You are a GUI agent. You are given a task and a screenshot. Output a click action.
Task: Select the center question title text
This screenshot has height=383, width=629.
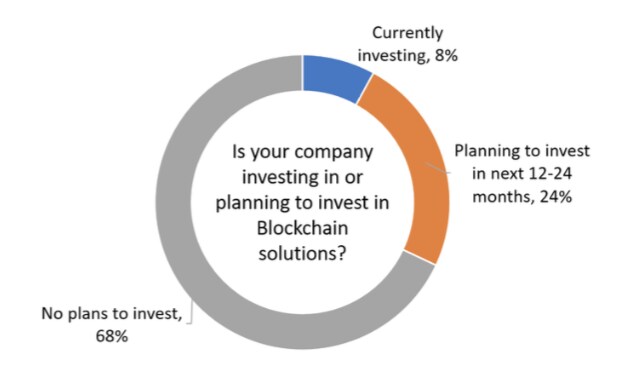tap(302, 203)
